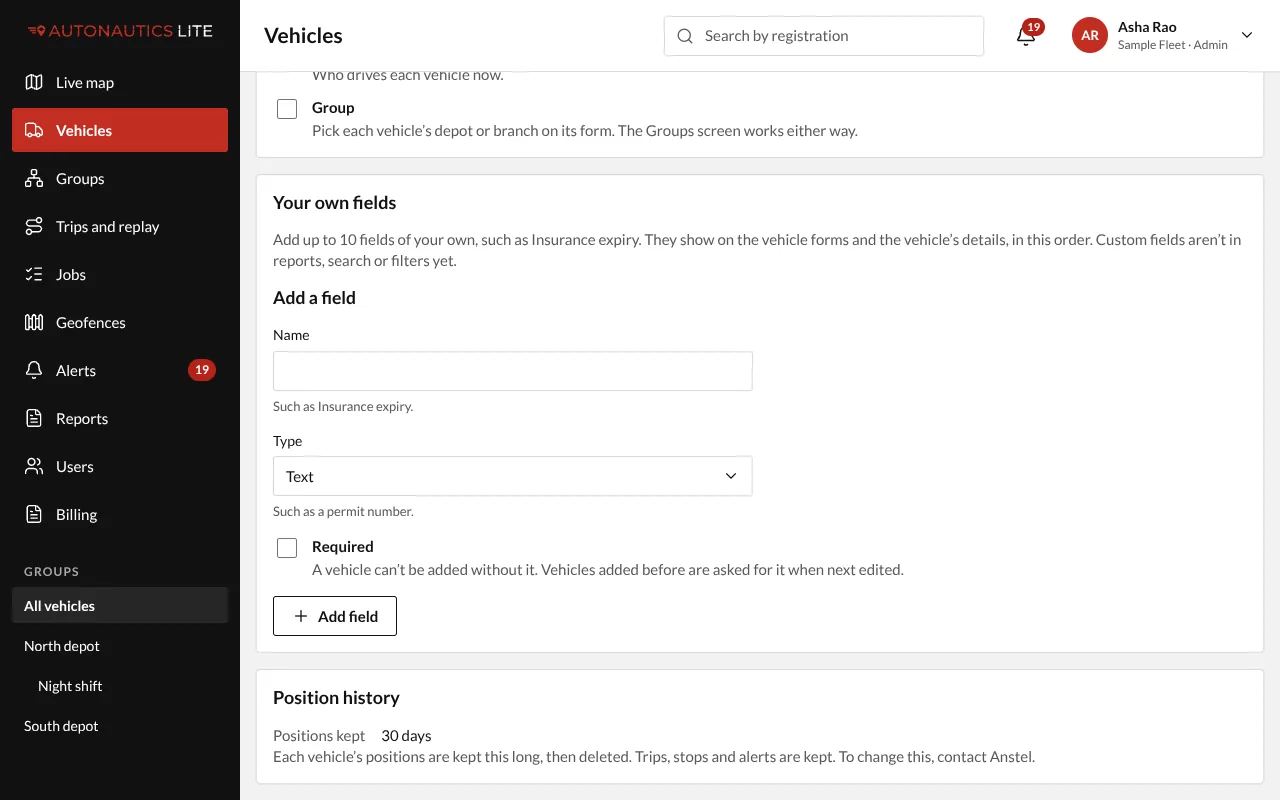1280x800 pixels.
Task: Click the Asha Rao name in the header
Action: pos(1147,27)
